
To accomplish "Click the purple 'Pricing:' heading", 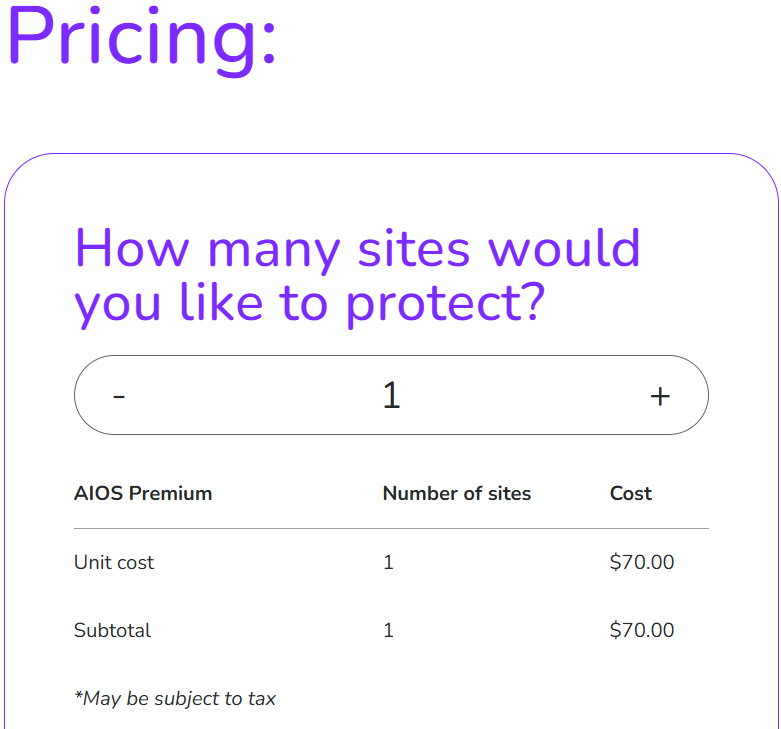I will click(x=141, y=36).
